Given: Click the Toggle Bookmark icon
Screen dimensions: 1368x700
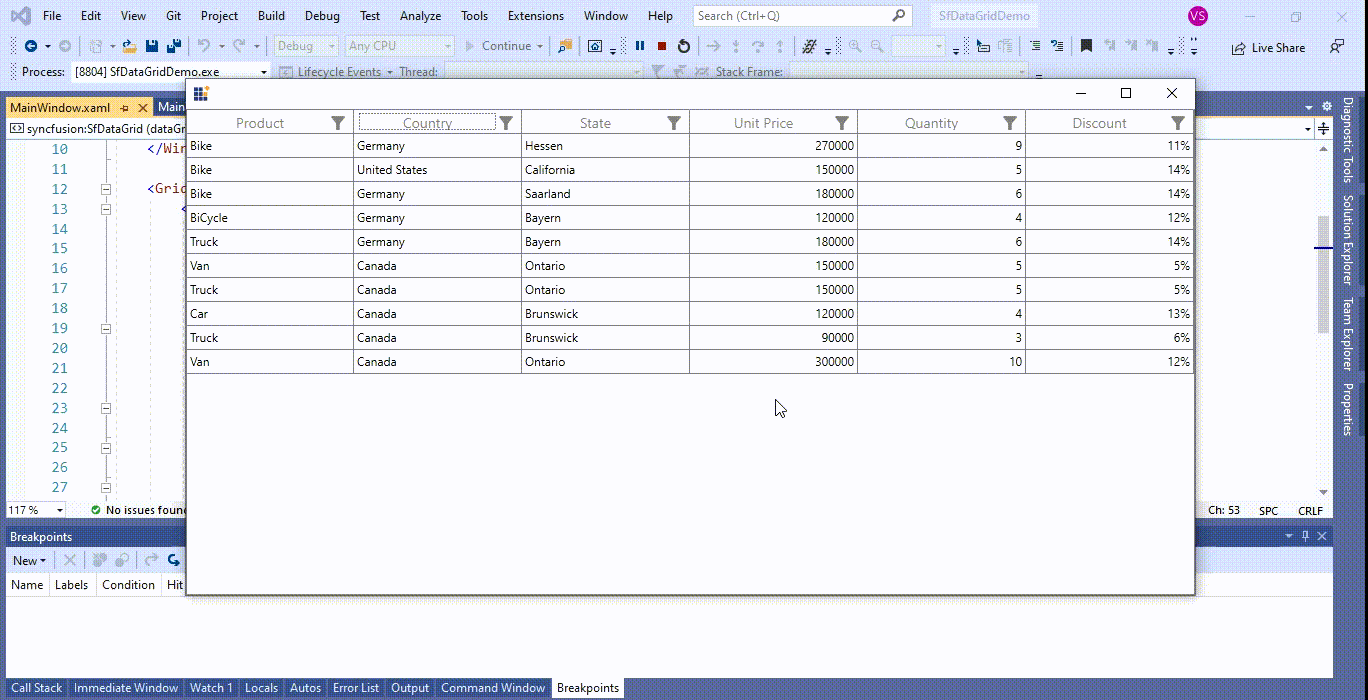Looking at the screenshot, I should [1086, 45].
